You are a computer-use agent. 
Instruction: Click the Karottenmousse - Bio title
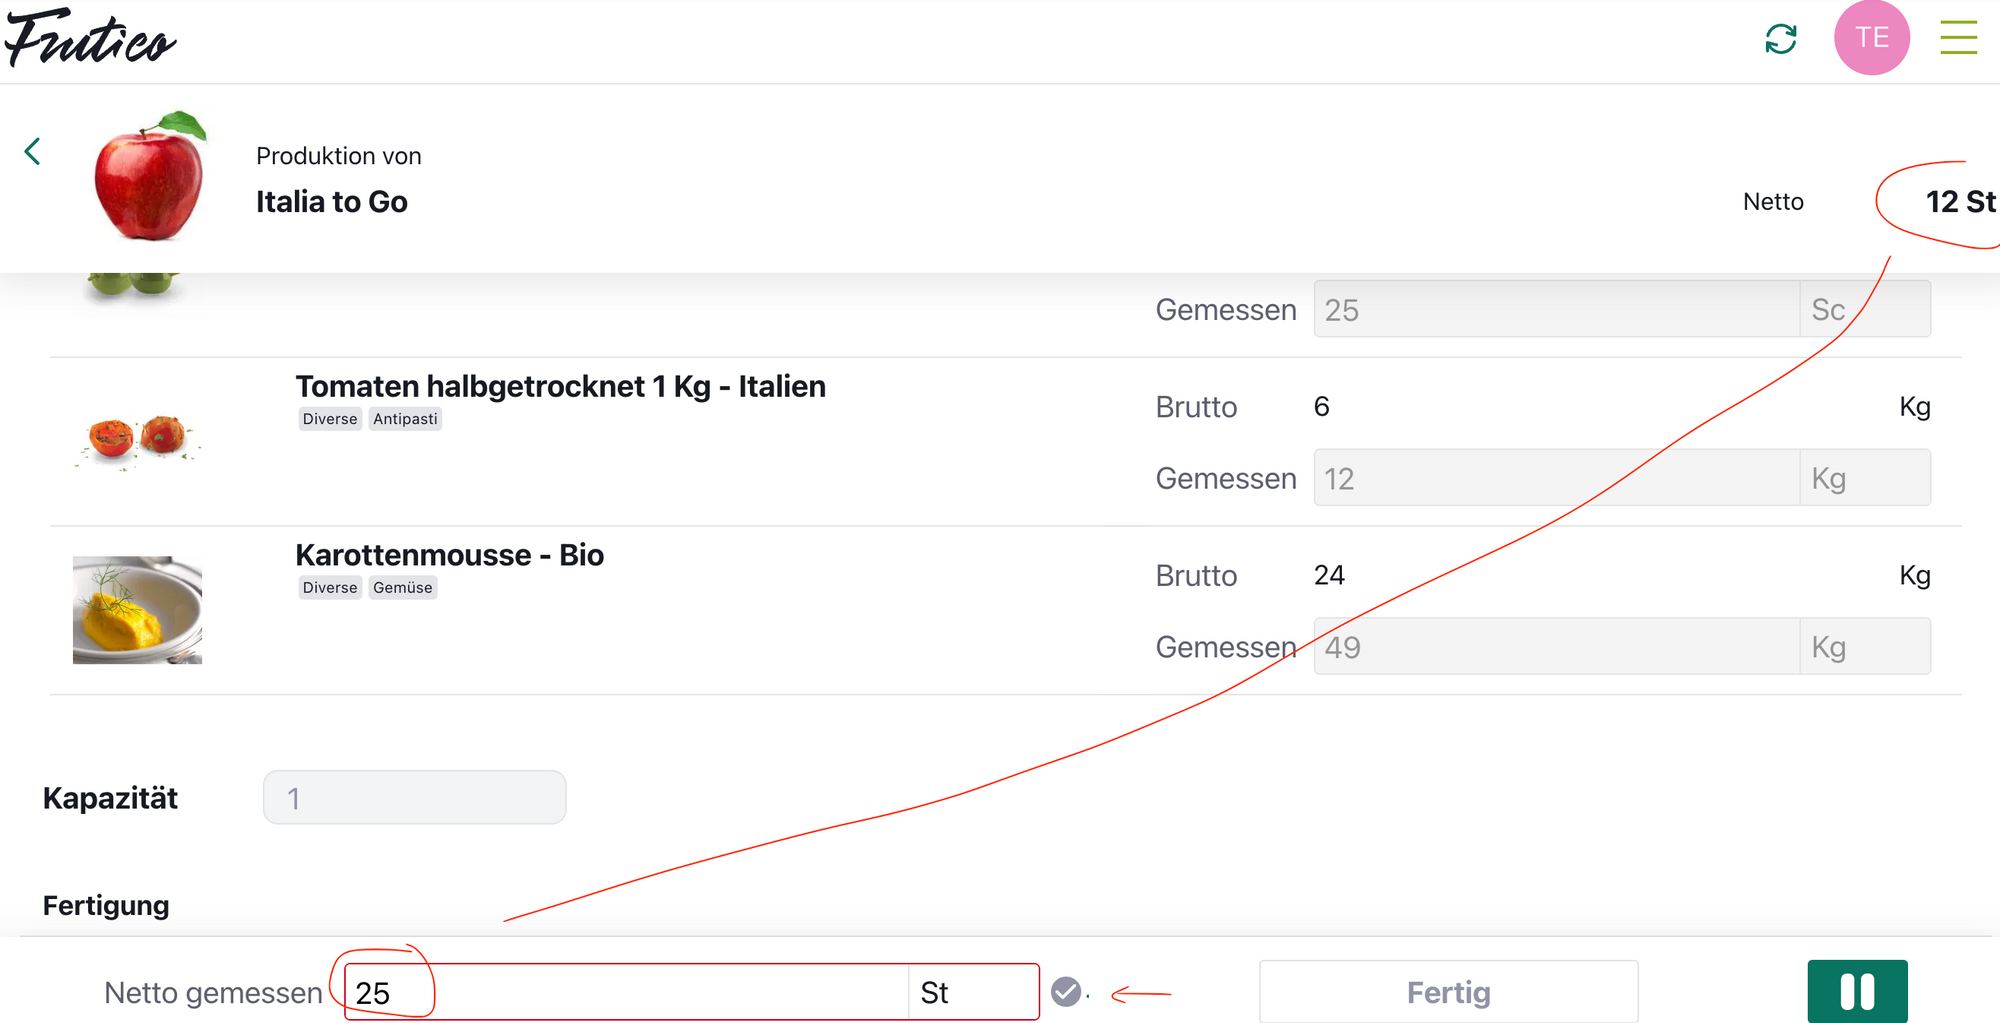coord(449,555)
